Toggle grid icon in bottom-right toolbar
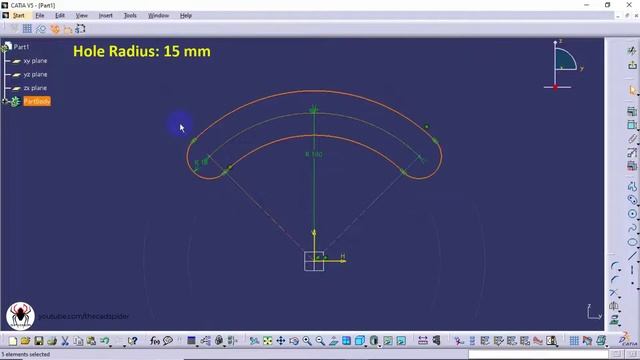640x360 pixels. tap(574, 341)
